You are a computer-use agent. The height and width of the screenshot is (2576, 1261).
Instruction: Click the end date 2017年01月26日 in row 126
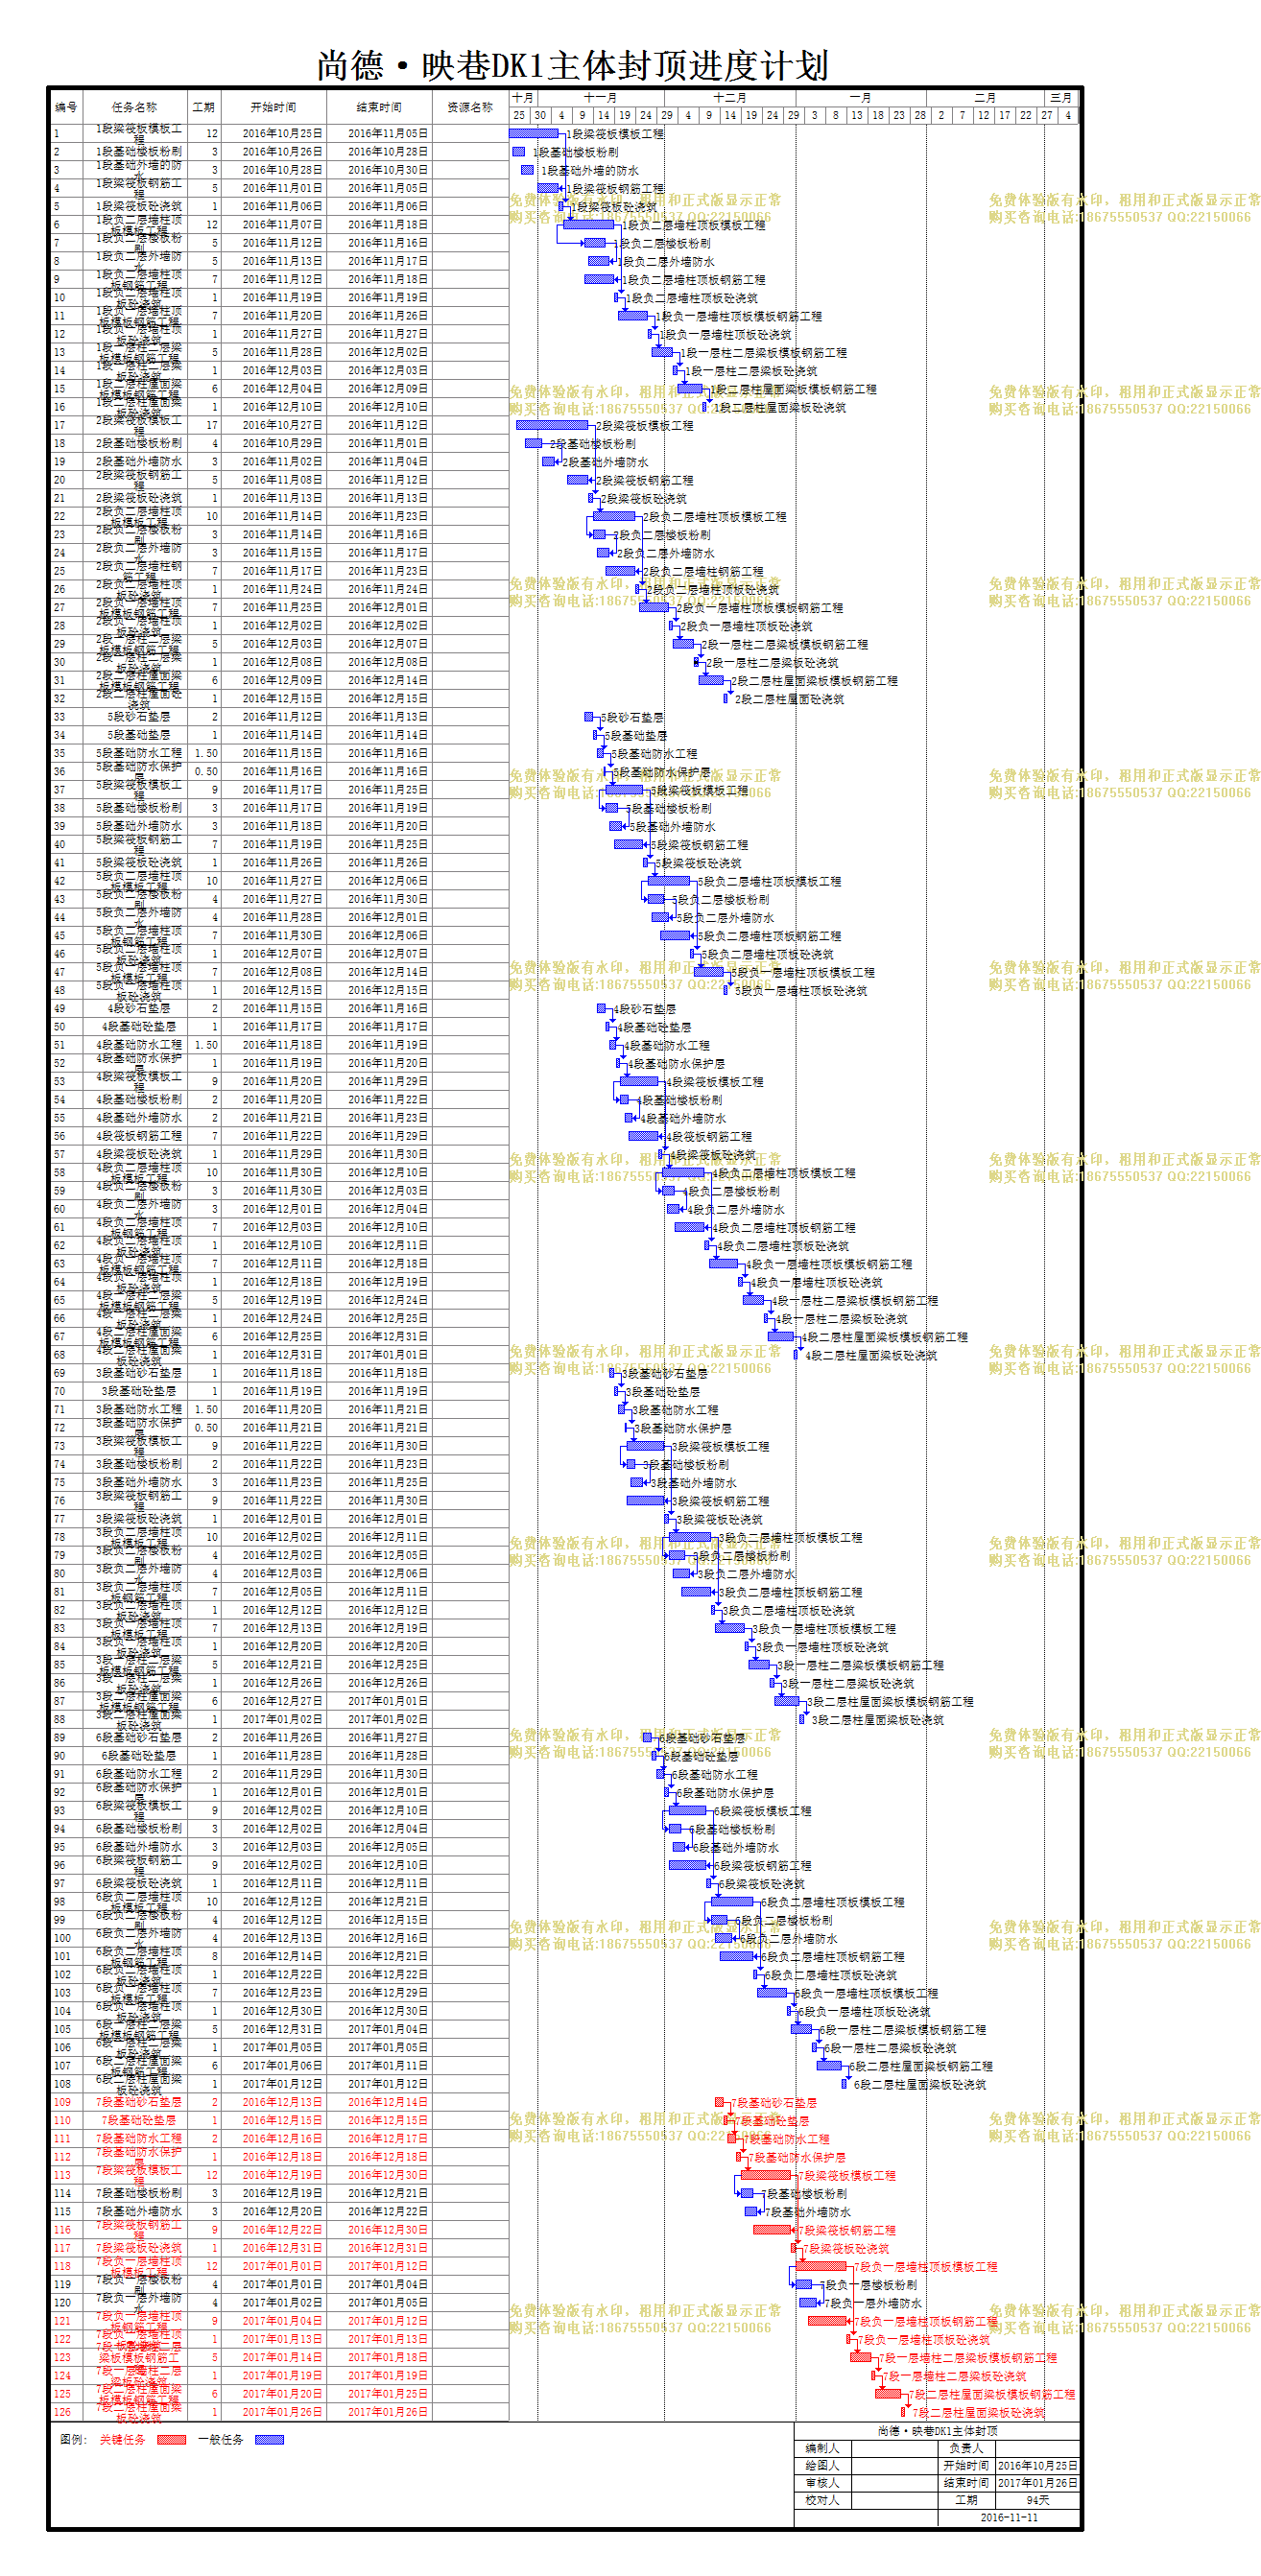click(x=379, y=2412)
